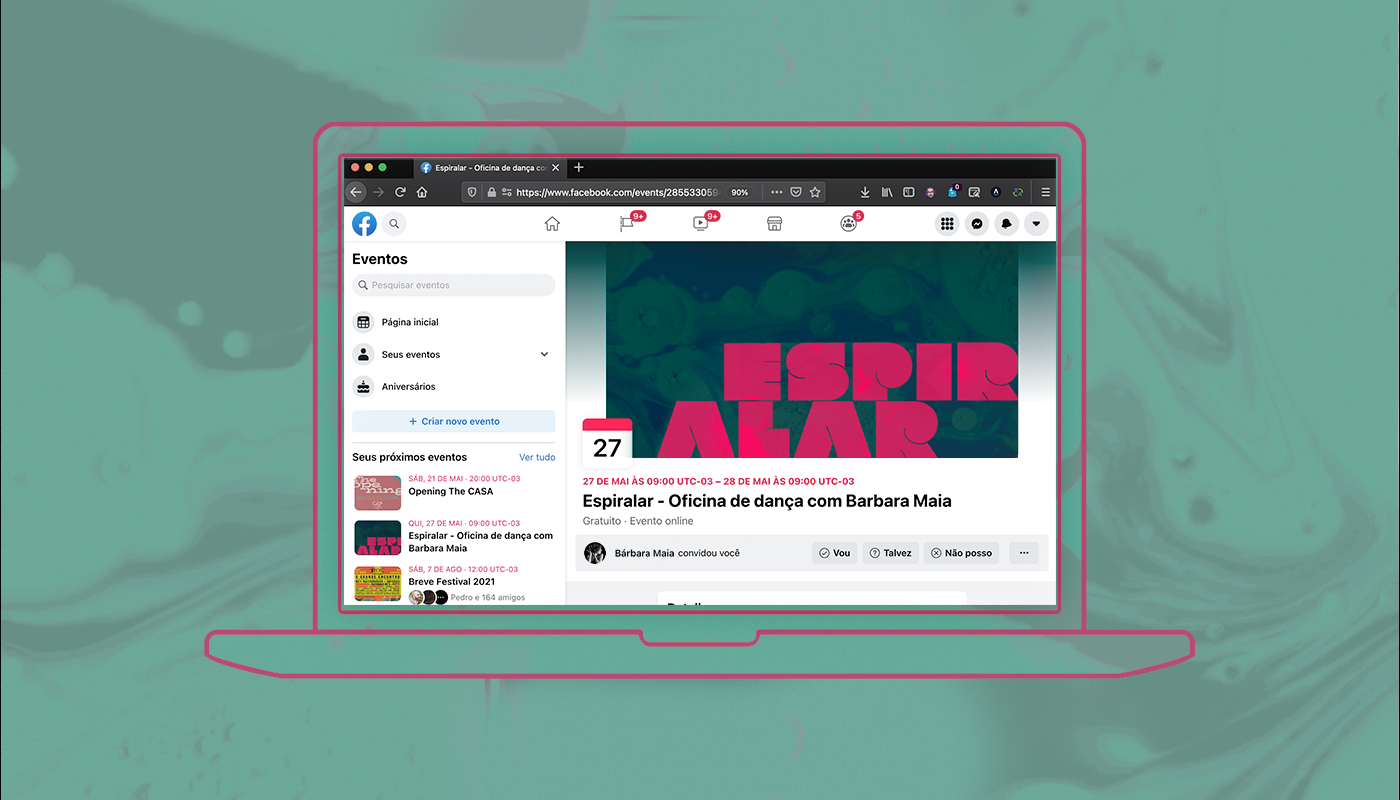Save the page to Pocket

click(x=796, y=192)
